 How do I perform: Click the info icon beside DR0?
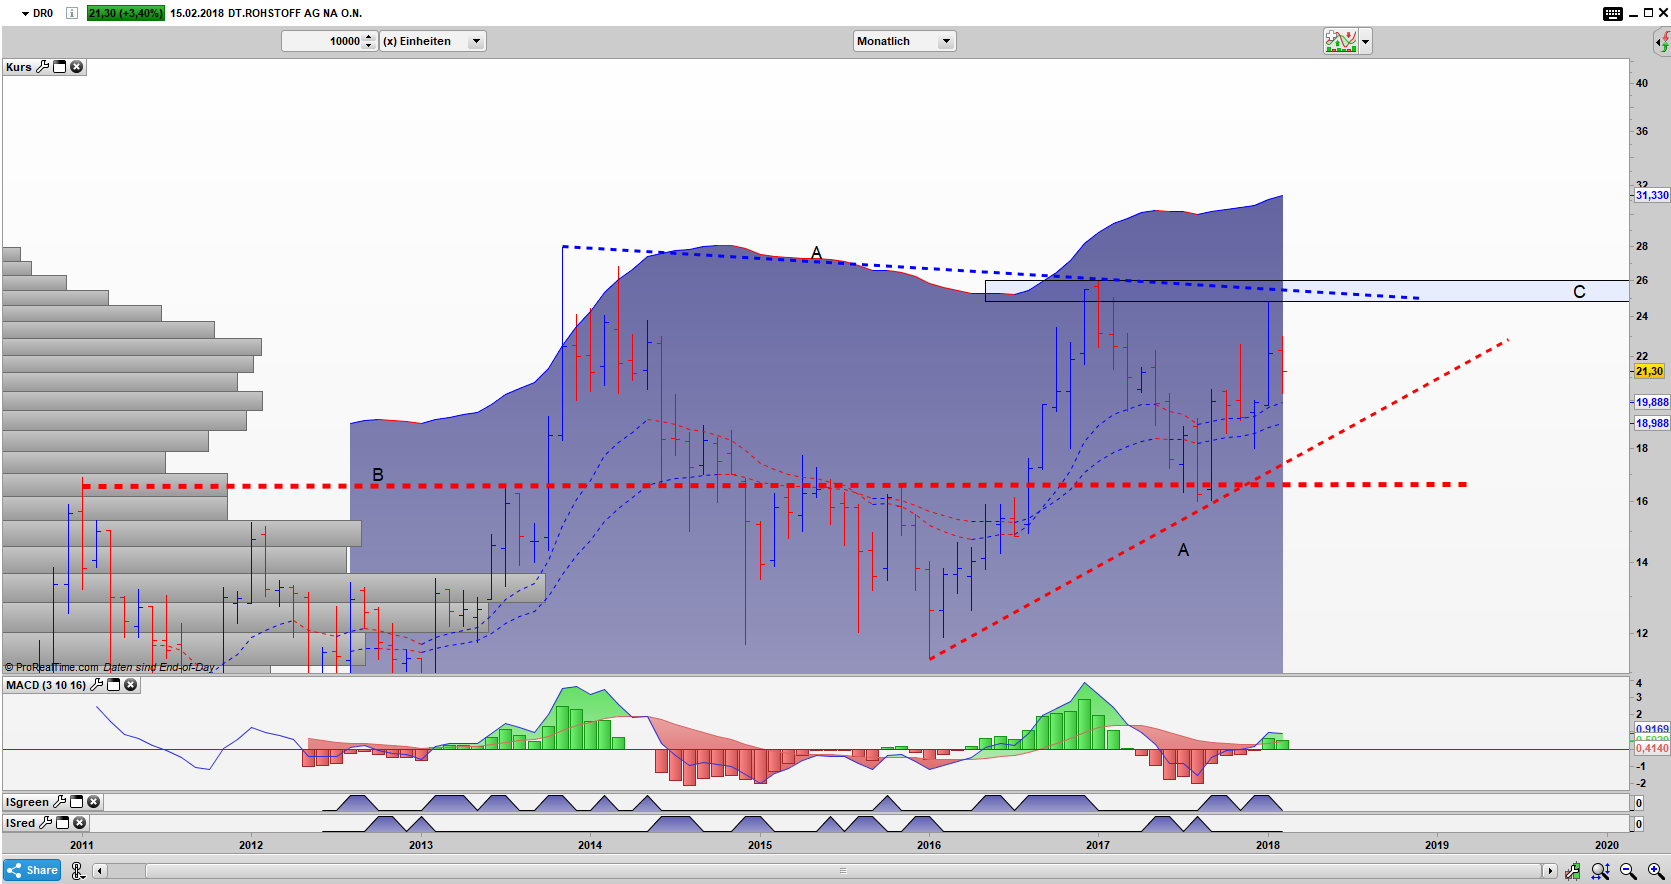72,13
